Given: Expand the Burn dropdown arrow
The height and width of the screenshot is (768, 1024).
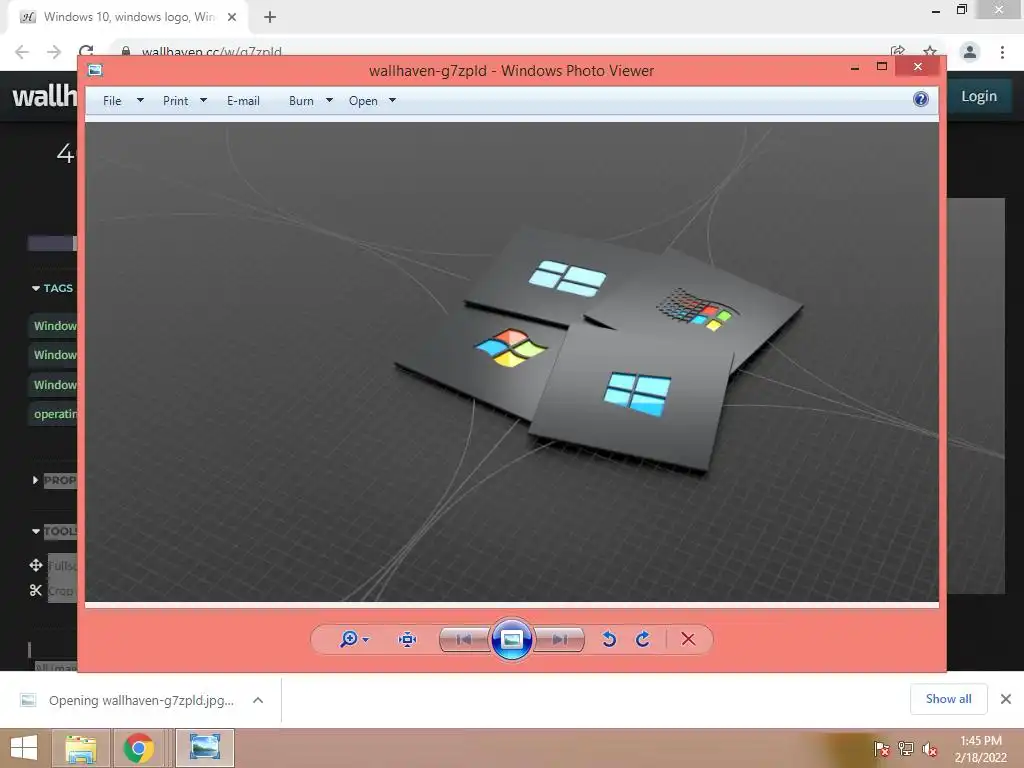Looking at the screenshot, I should coord(329,100).
